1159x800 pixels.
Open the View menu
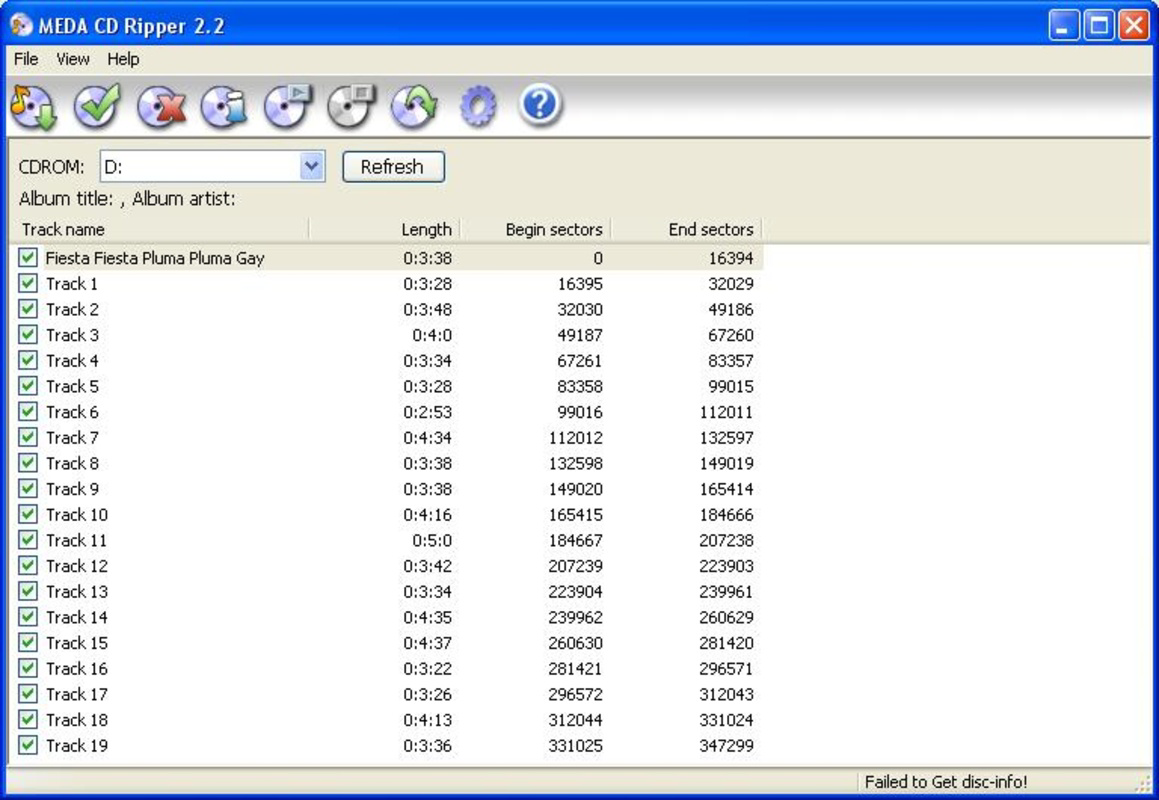[72, 59]
